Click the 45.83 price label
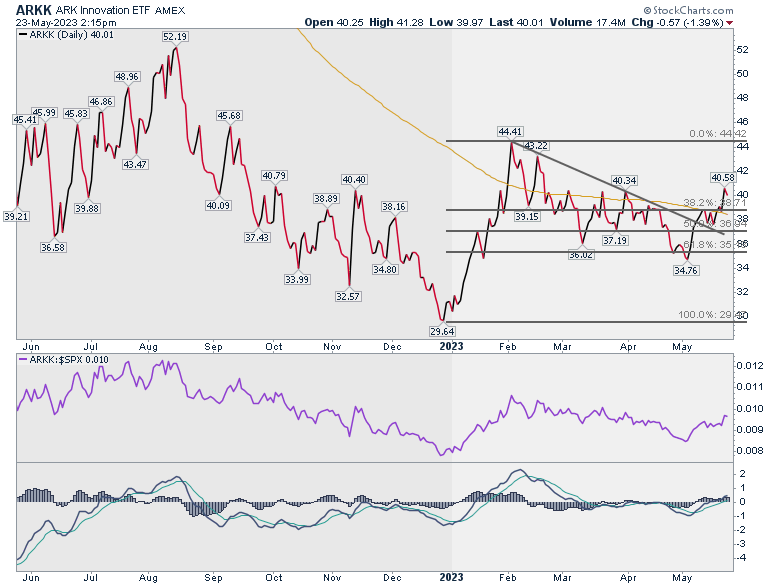 76,114
